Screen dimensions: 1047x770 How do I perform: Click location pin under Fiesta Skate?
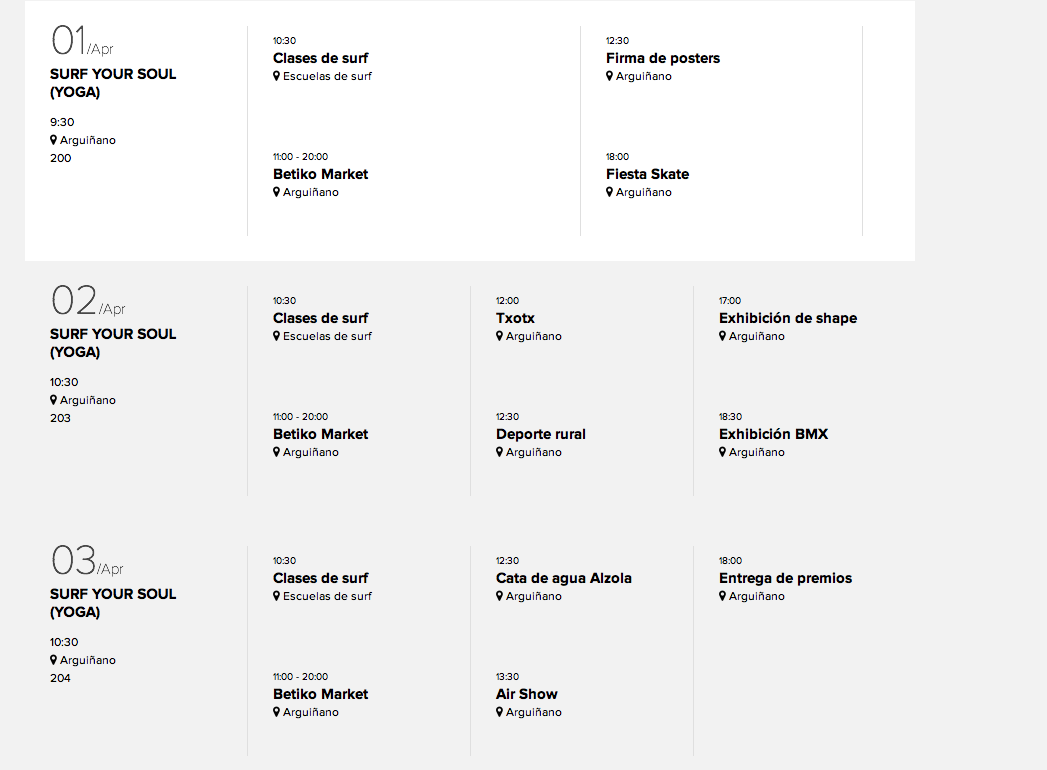[609, 192]
